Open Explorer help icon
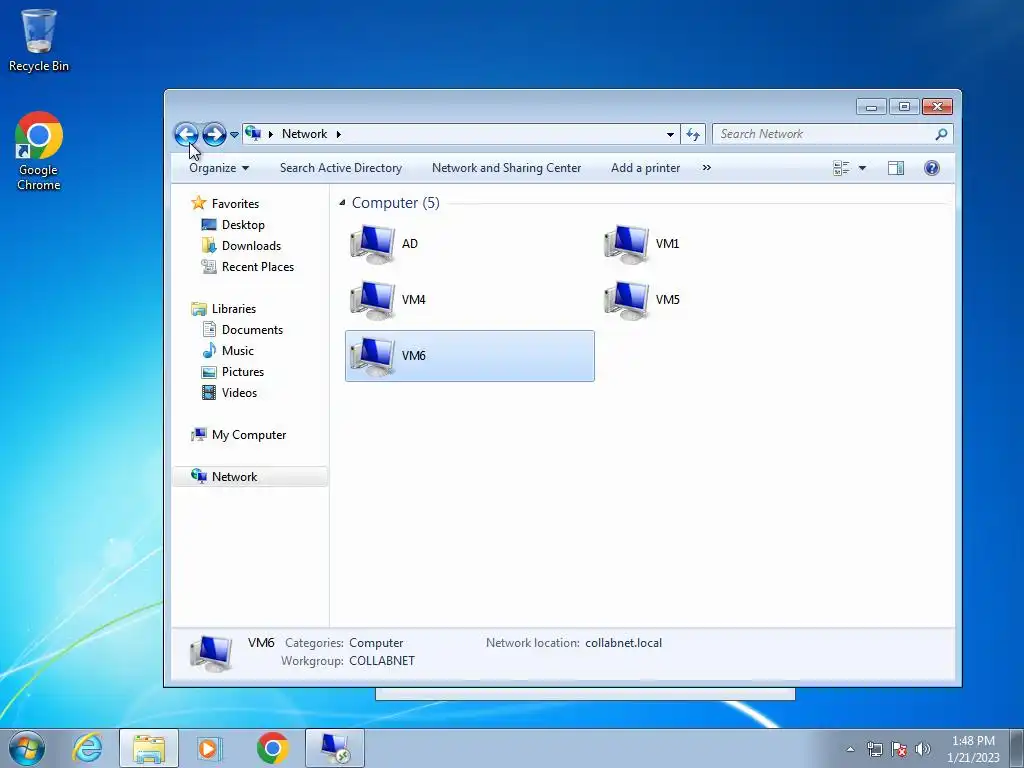1024x768 pixels. [x=932, y=168]
